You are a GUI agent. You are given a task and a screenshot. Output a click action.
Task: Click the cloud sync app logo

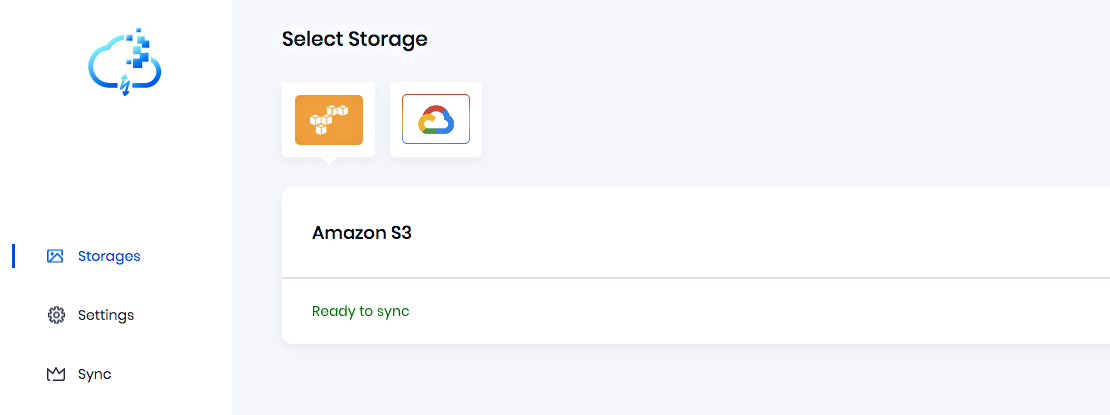[x=125, y=62]
